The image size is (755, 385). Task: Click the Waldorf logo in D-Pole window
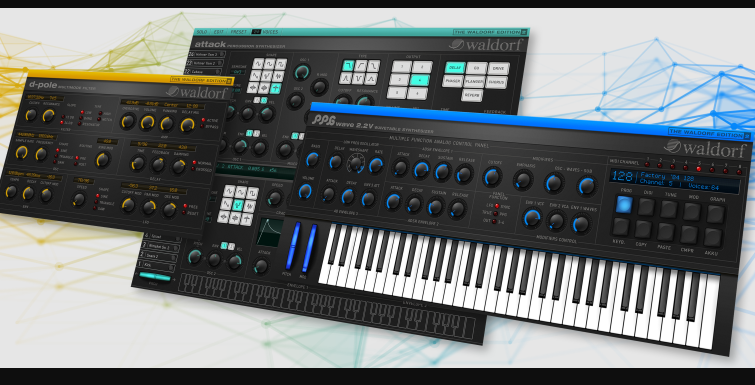pos(197,92)
